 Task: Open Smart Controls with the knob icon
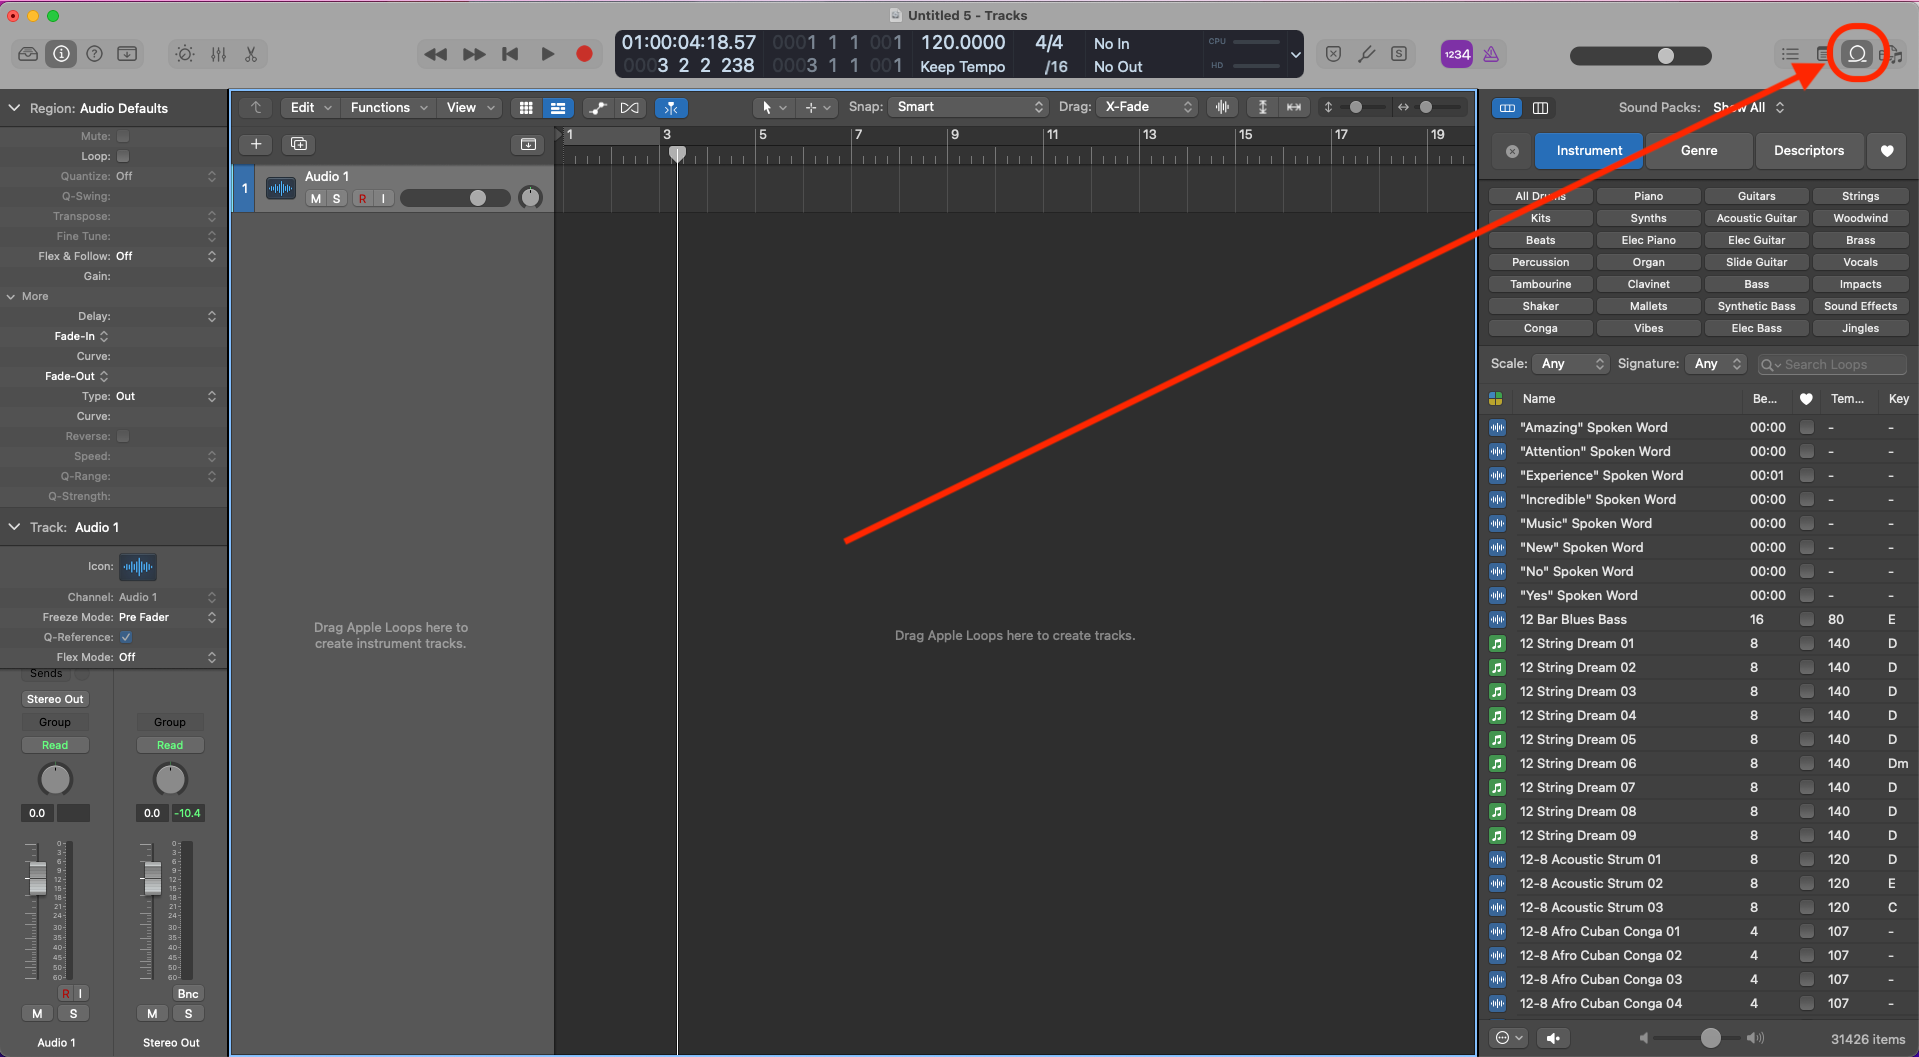(184, 54)
